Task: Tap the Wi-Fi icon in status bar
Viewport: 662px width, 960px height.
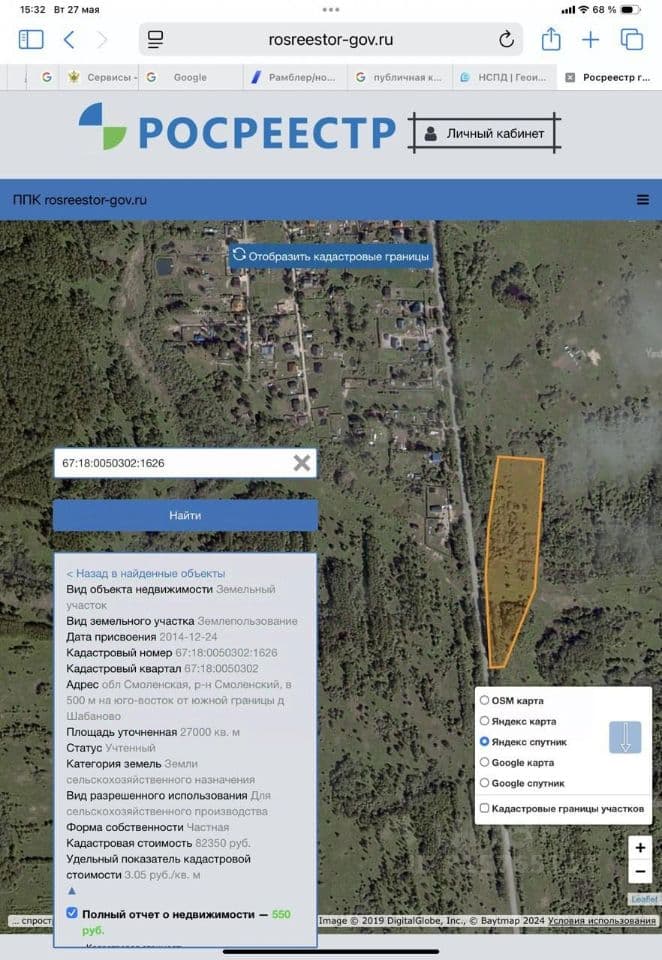Action: click(584, 10)
